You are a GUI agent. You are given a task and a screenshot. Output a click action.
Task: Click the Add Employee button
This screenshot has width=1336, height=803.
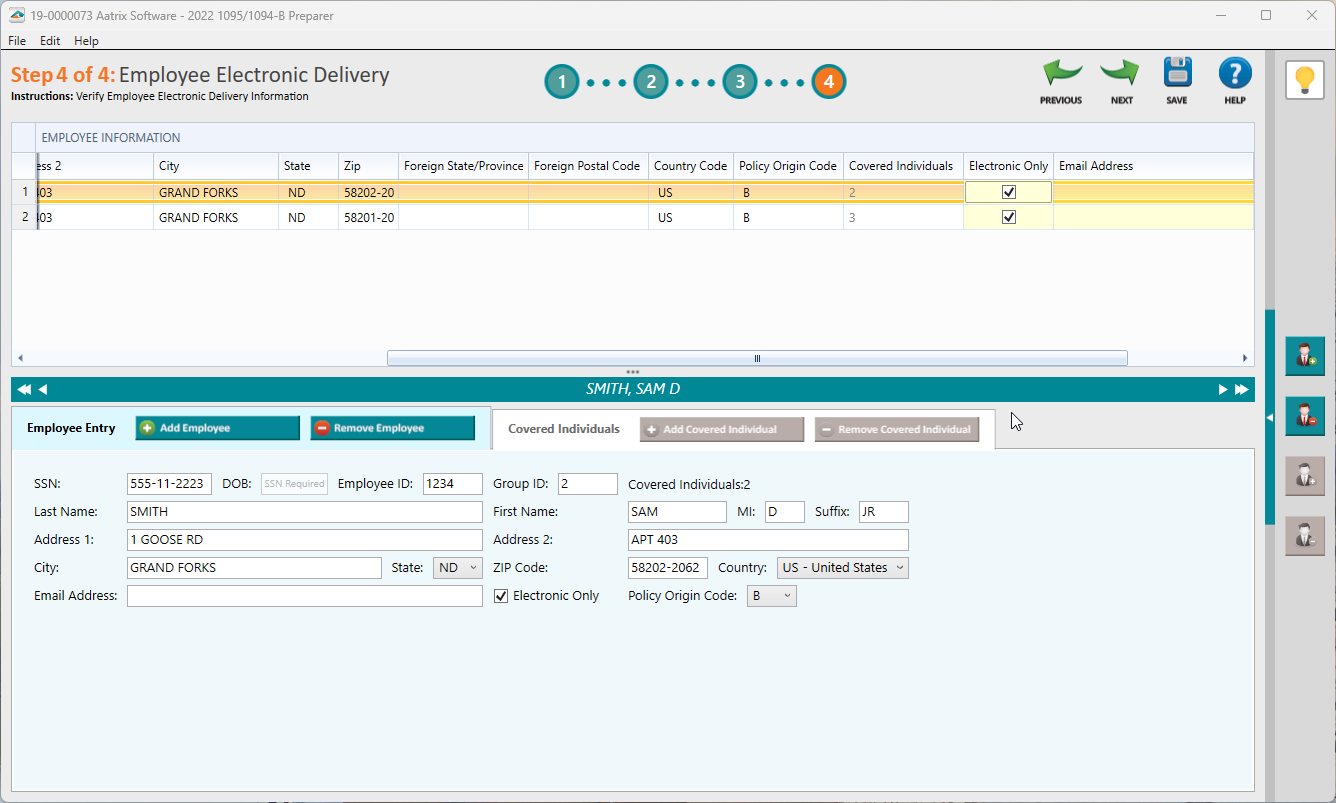[x=217, y=427]
